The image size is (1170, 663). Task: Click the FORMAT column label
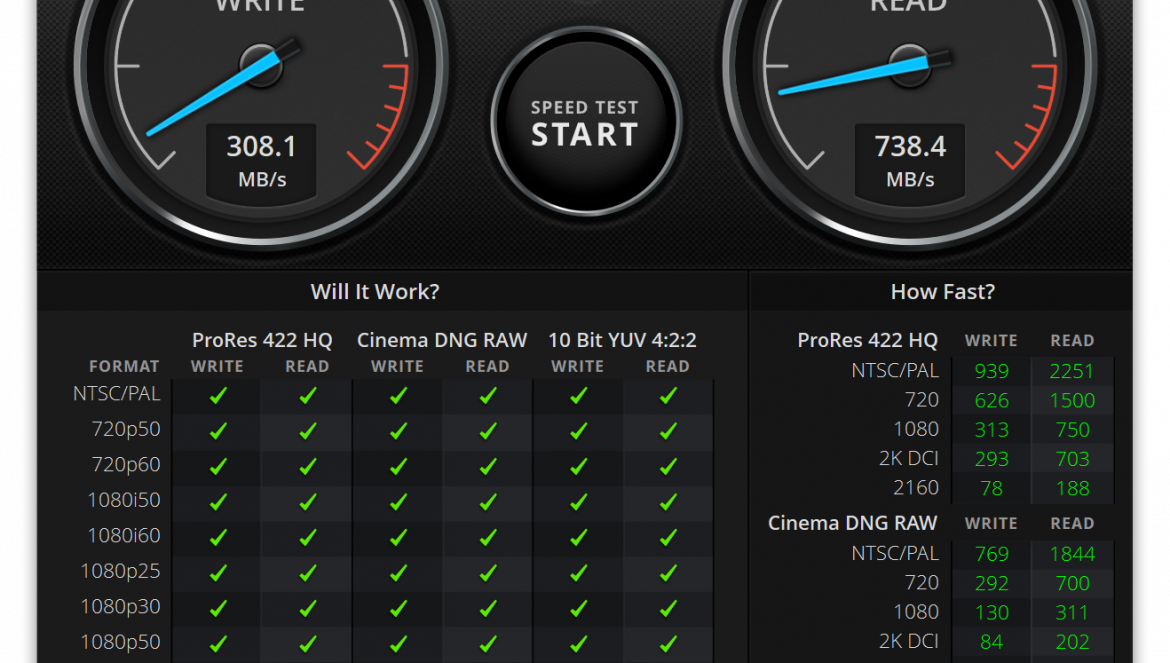tap(124, 366)
